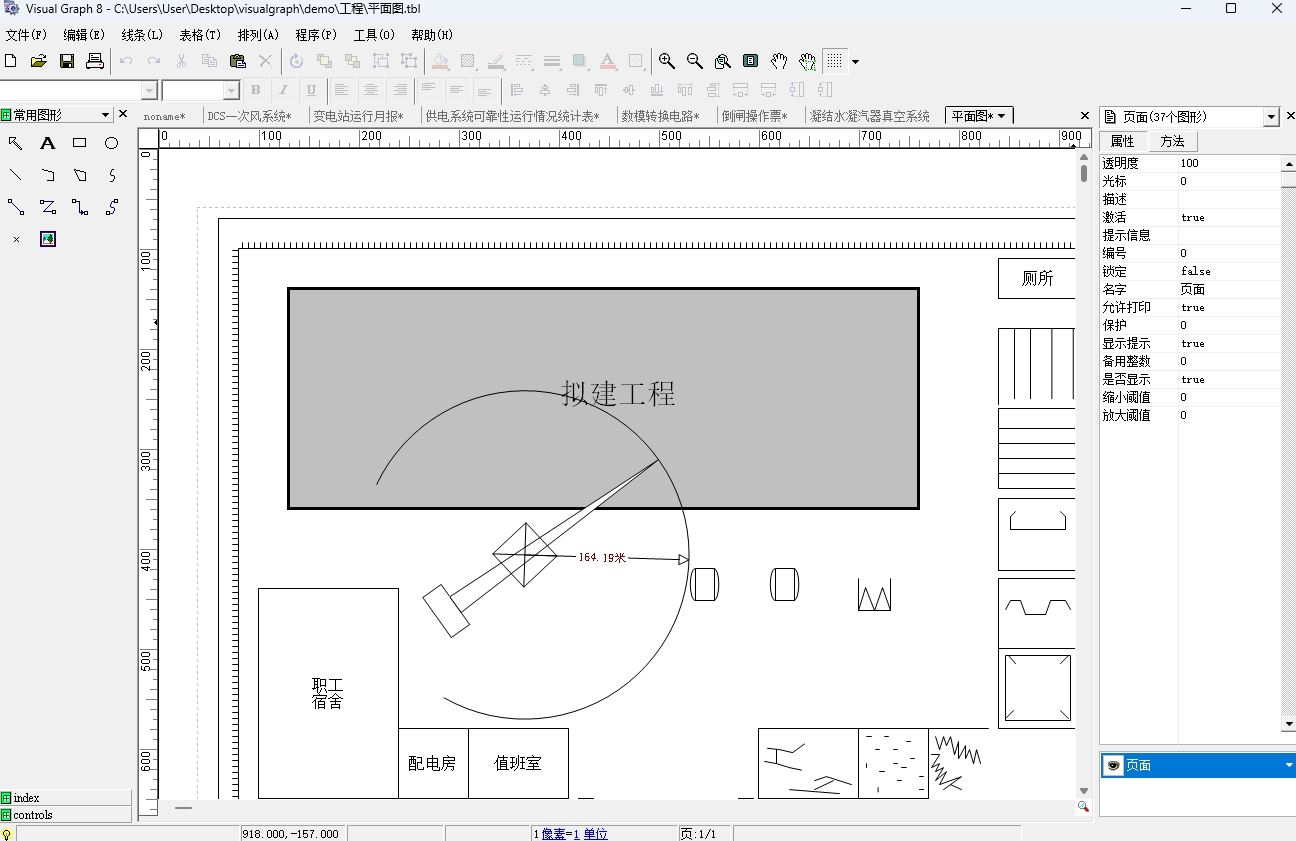The height and width of the screenshot is (841, 1296).
Task: Click the 拟建工程 label on the canvas
Action: pos(618,393)
